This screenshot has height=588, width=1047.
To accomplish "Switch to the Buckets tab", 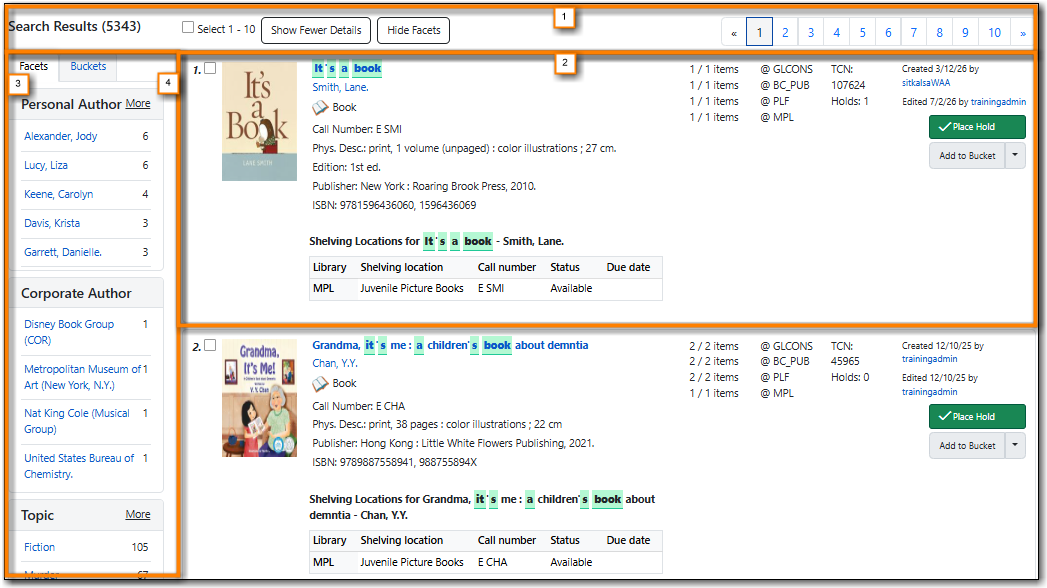I will (x=88, y=66).
